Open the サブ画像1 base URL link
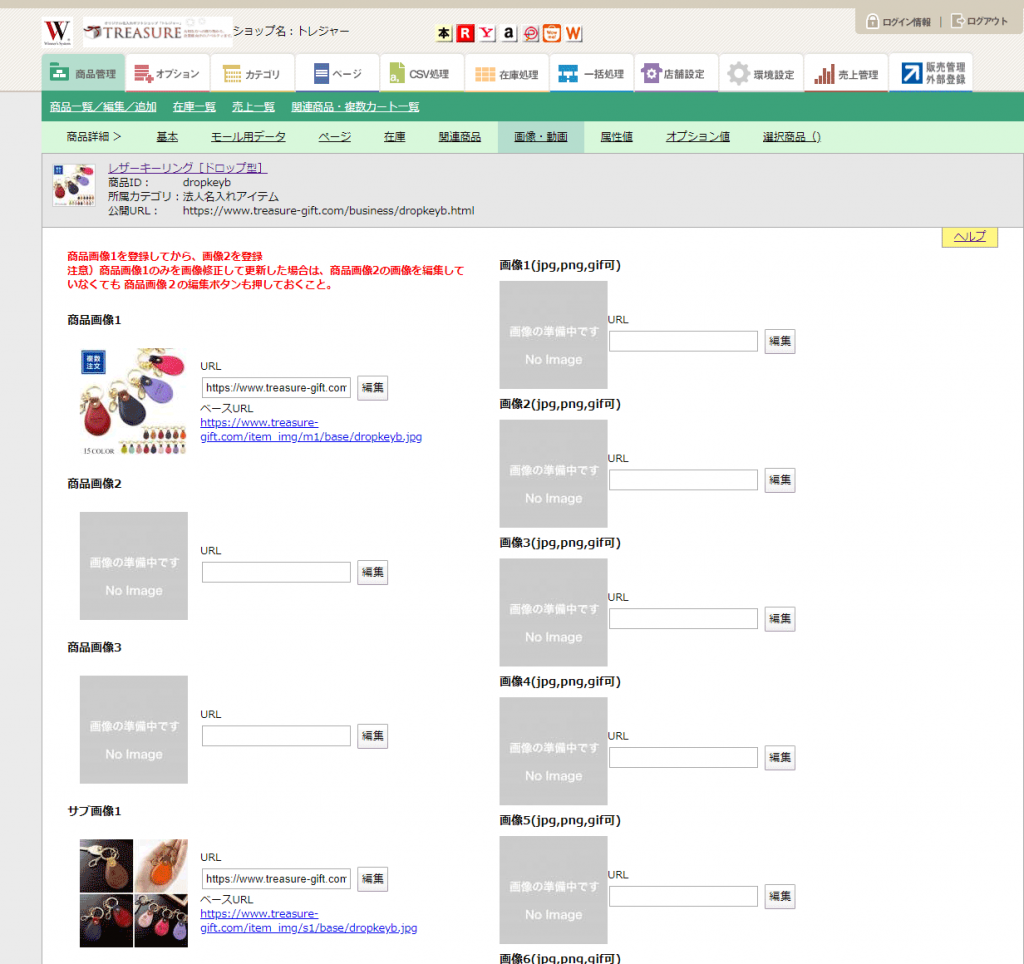Screen dimensions: 1024x964 308,921
